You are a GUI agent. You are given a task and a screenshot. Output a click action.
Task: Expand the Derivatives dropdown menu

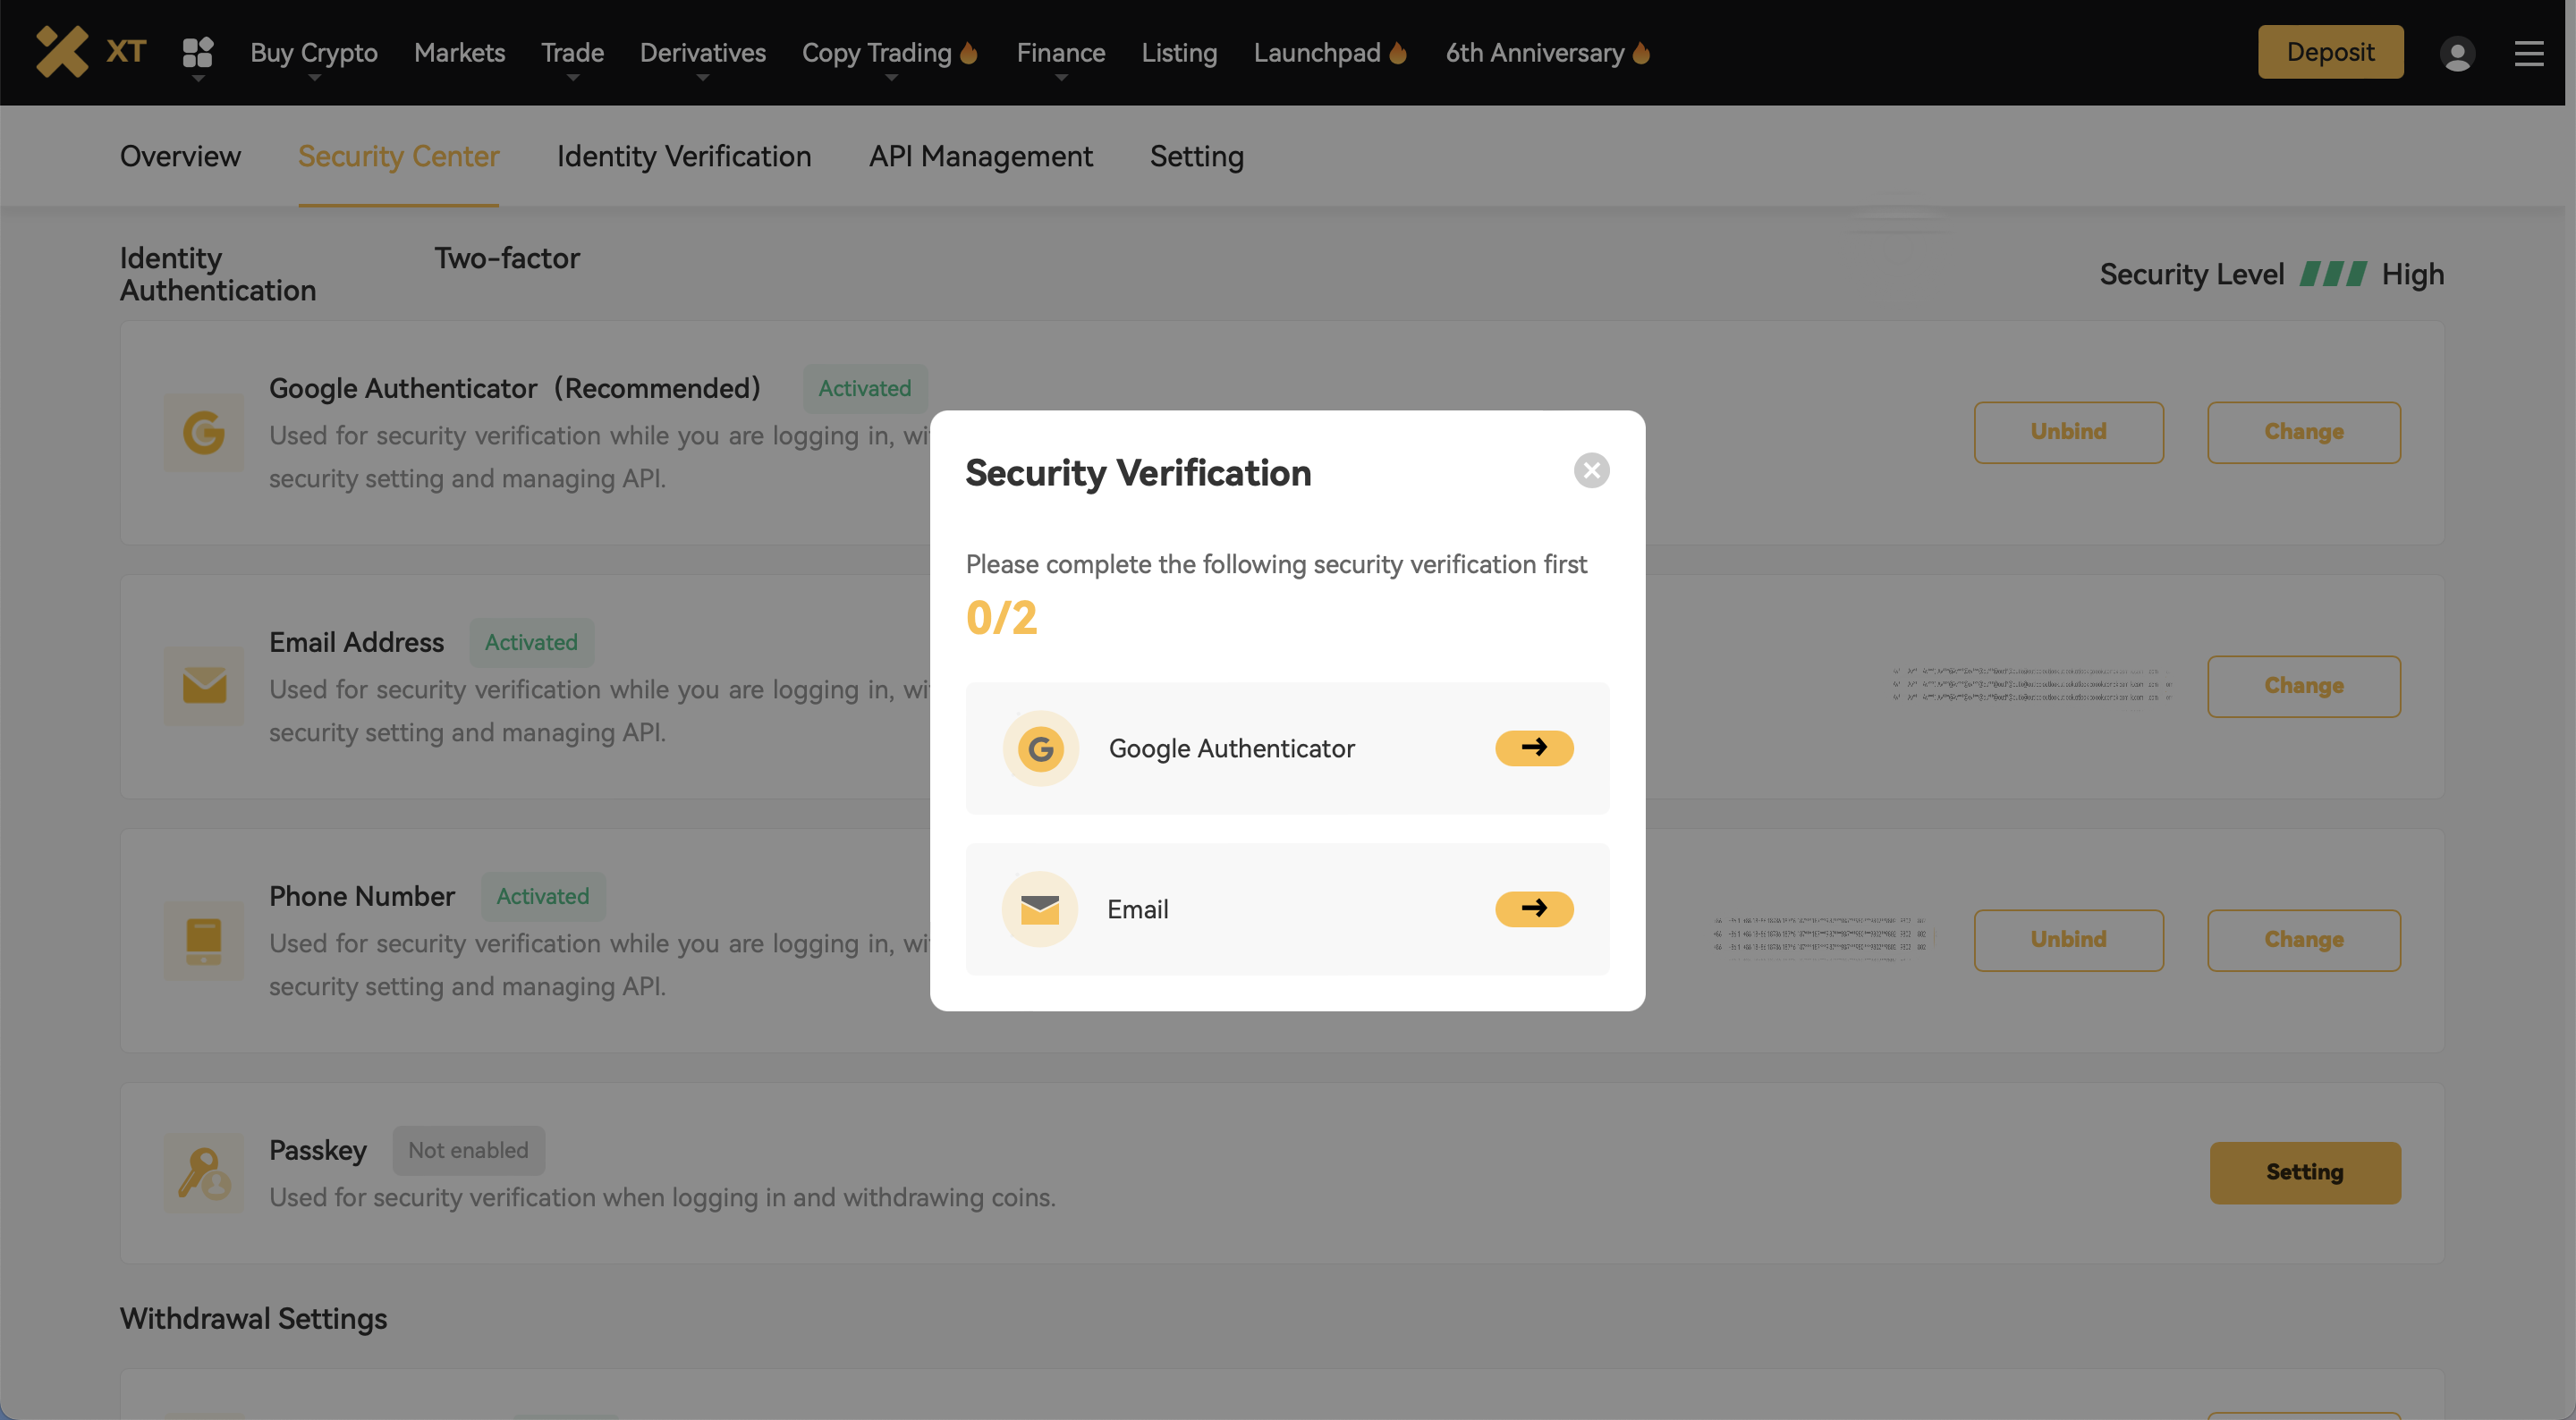[x=702, y=53]
